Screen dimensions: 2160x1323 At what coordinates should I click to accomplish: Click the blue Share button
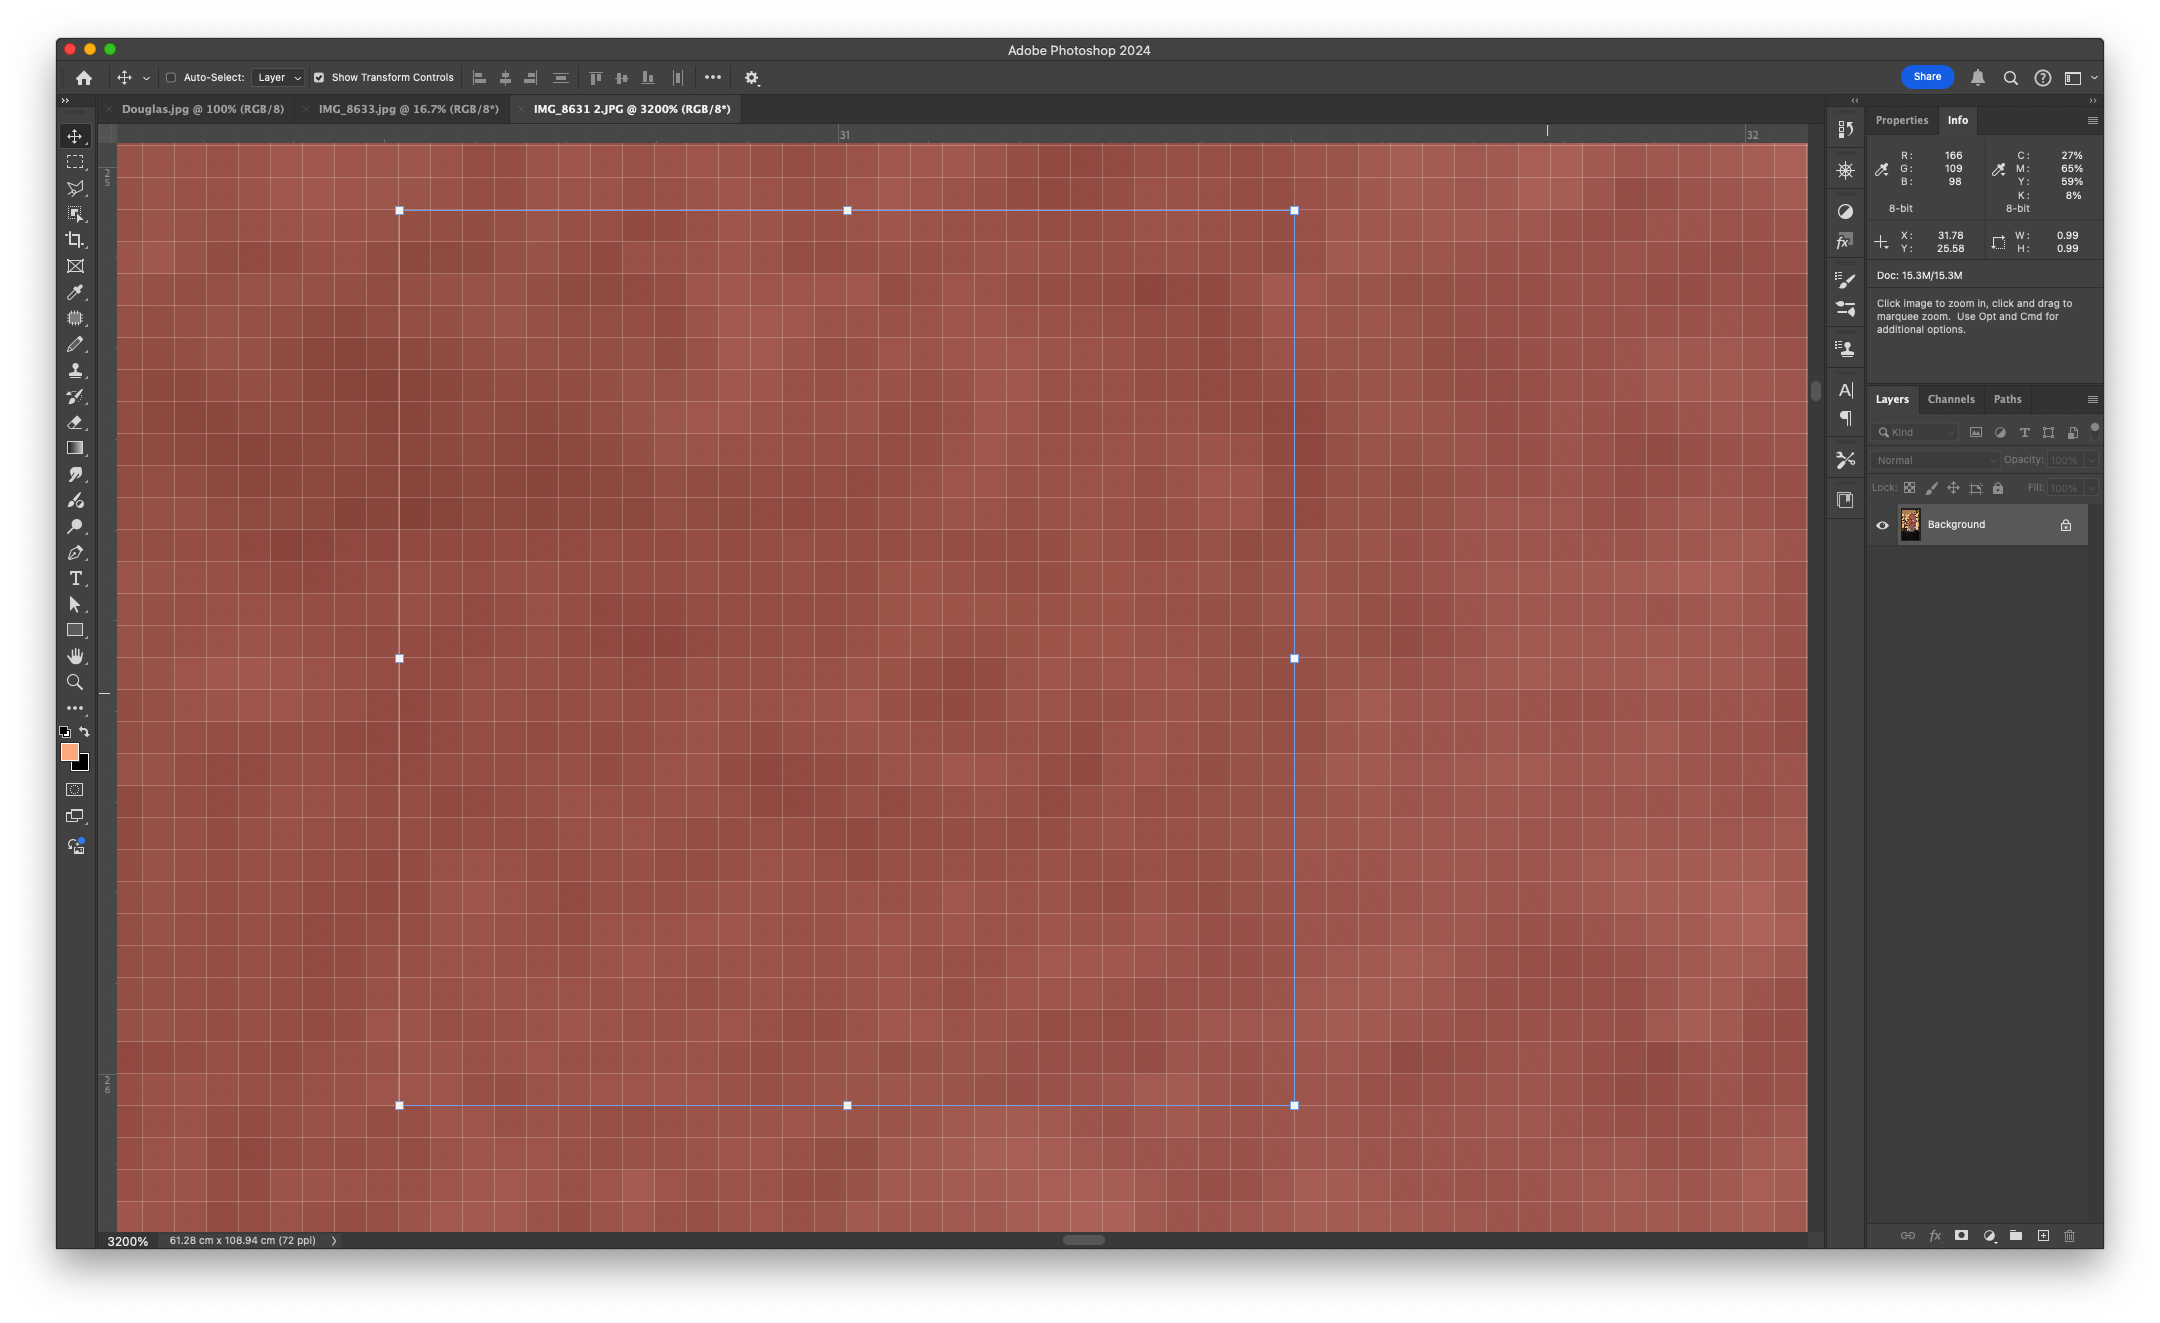(x=1926, y=77)
